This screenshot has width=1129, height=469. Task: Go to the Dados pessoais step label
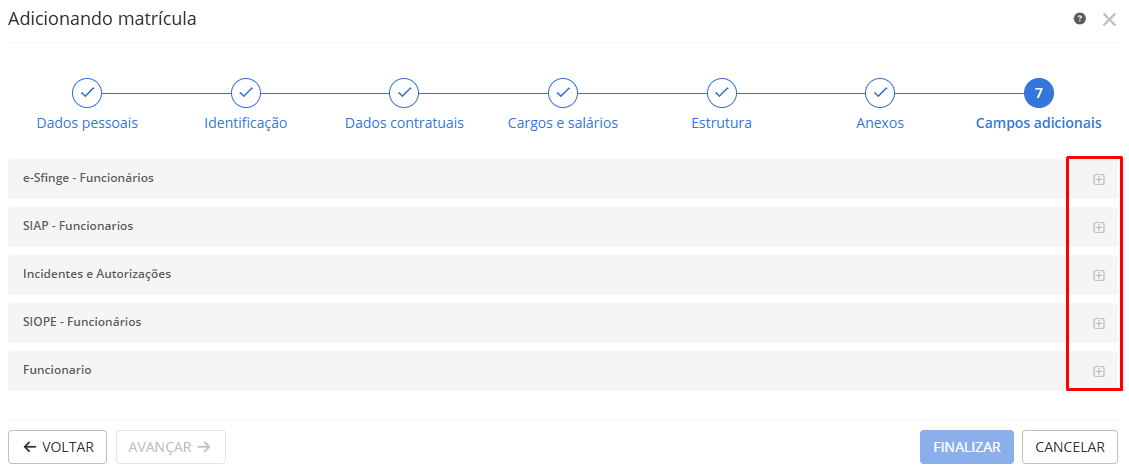point(87,123)
